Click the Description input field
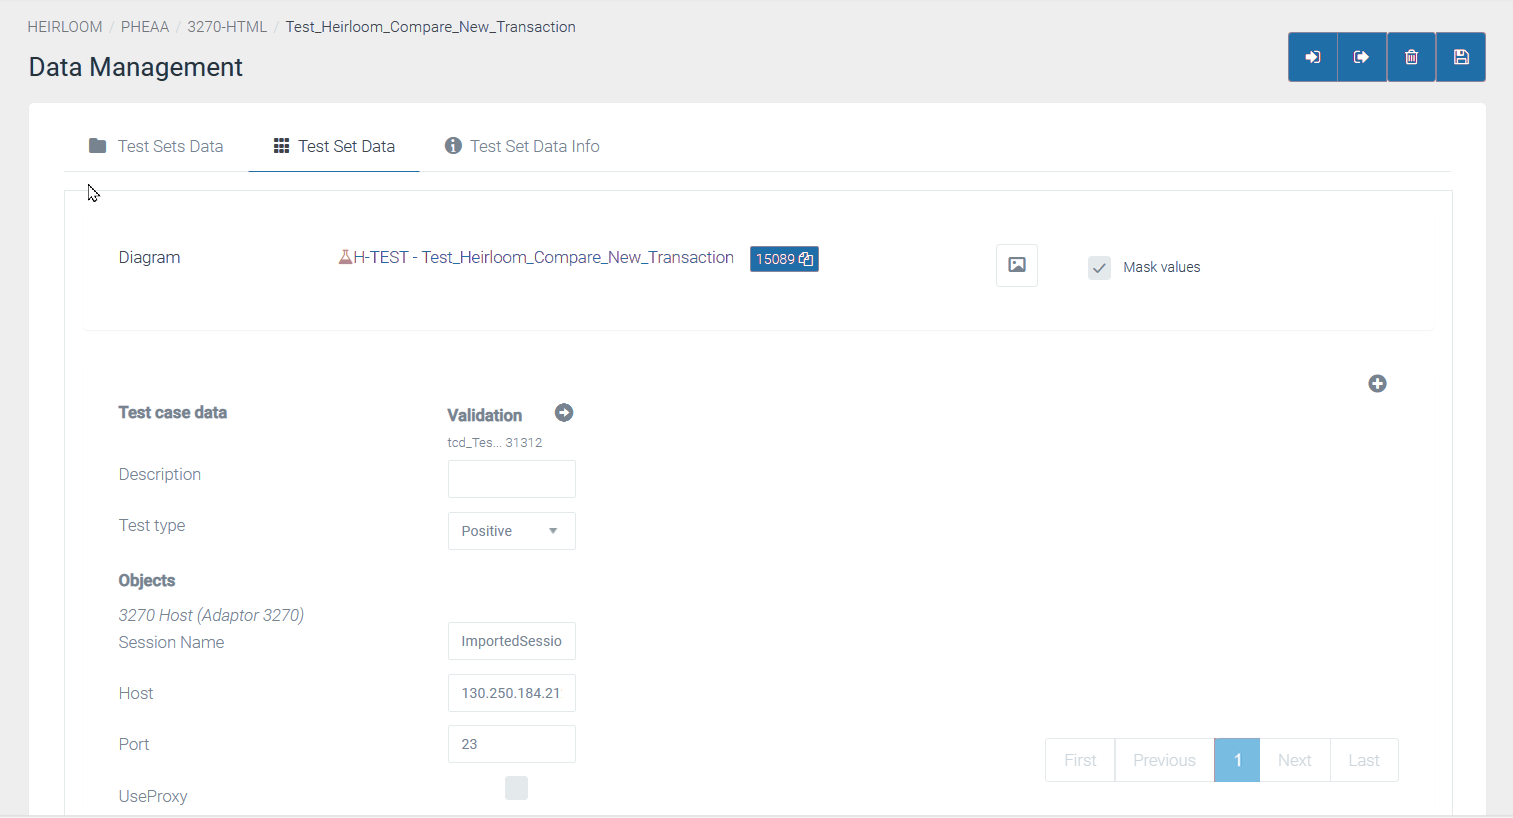This screenshot has height=818, width=1513. tap(511, 479)
